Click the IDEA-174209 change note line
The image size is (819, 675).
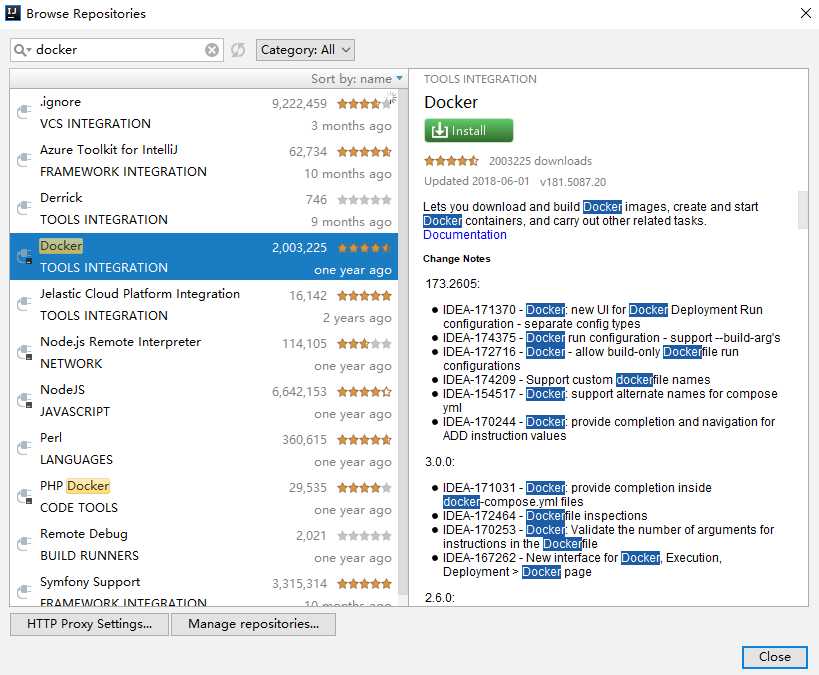coord(576,380)
